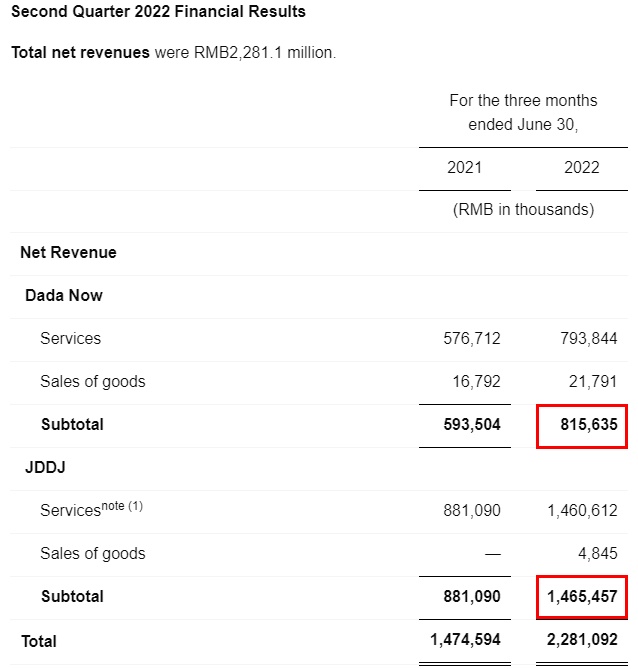Select the Dada Now row label
Screen dimensions: 638x669
[64, 296]
